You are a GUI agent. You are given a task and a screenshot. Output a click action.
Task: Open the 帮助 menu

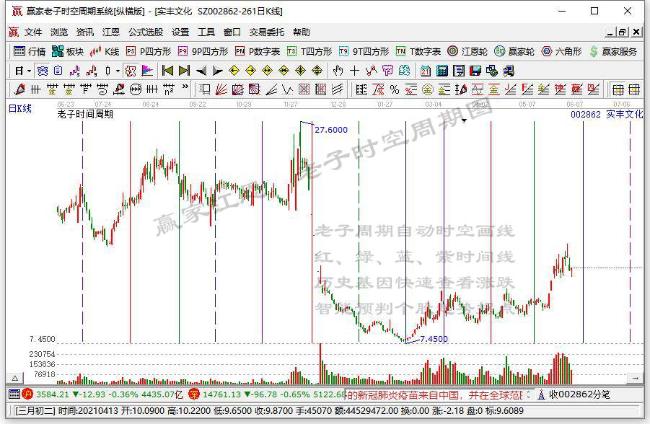(x=301, y=32)
